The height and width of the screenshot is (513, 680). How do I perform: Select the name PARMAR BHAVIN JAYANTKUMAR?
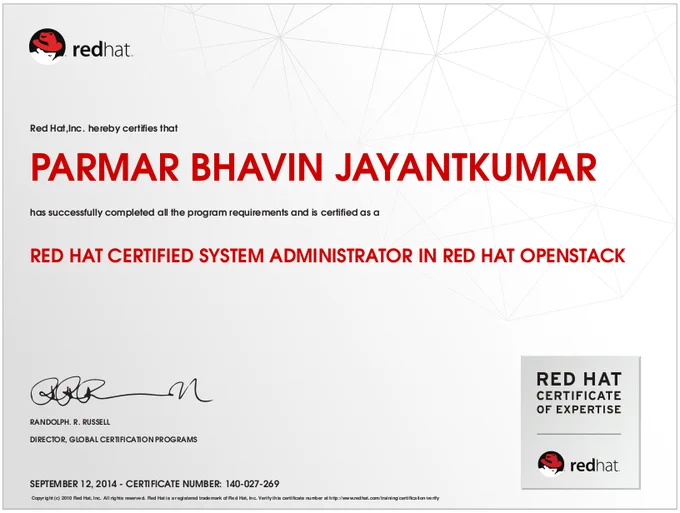(x=314, y=167)
